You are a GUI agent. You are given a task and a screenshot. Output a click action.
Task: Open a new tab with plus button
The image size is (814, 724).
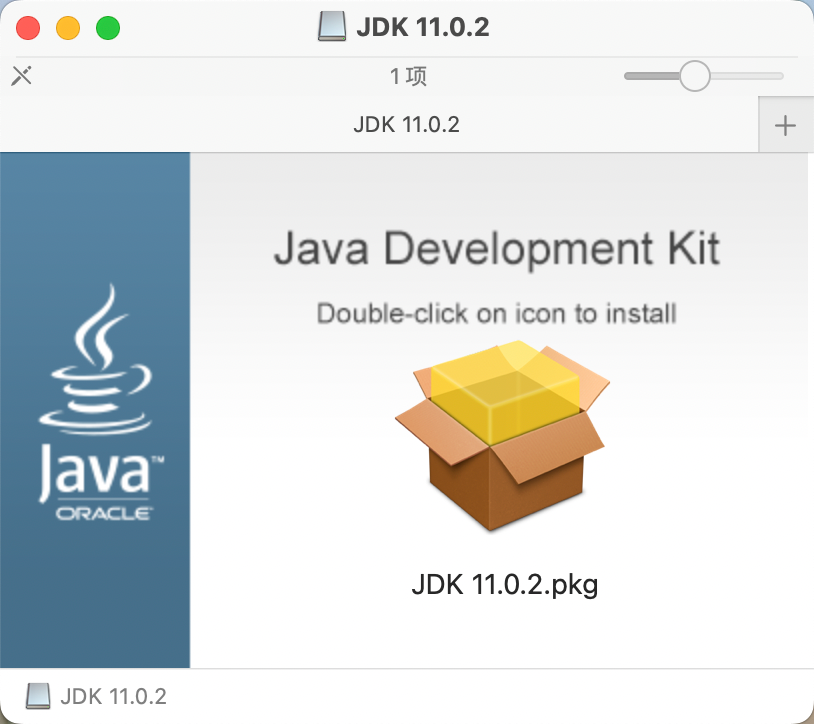785,125
